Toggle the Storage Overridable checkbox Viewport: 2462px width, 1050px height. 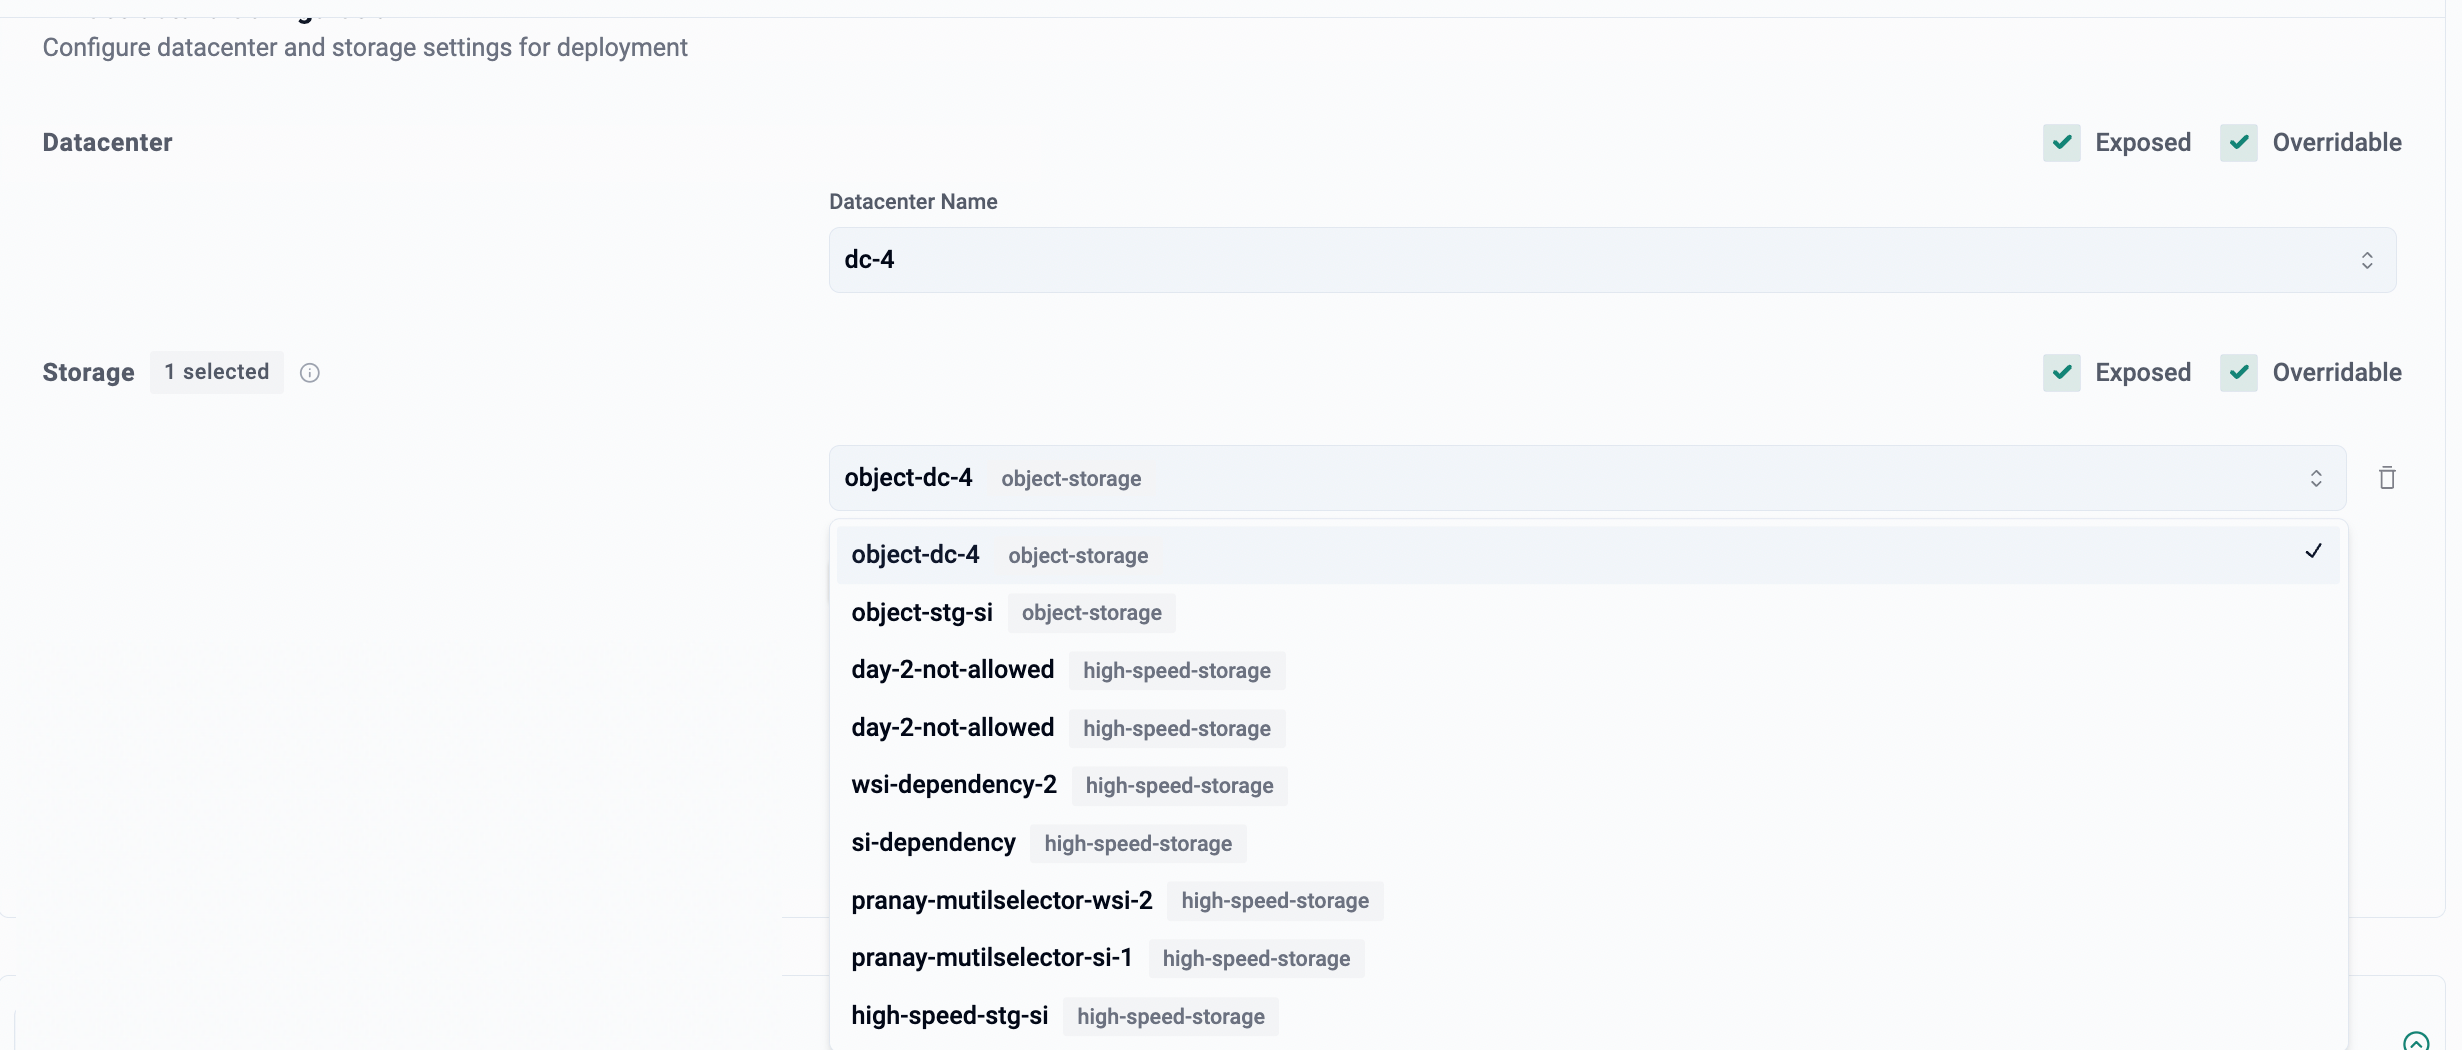(2239, 373)
